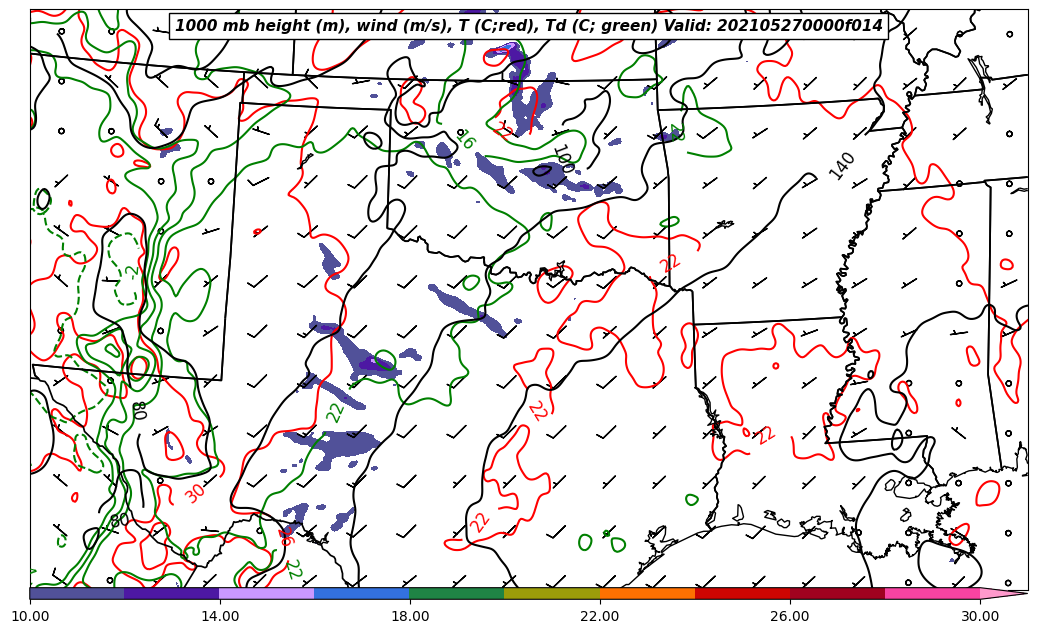Image resolution: width=1037 pixels, height=633 pixels.
Task: Click the 18.00 colorbar tick label
Action: point(410,616)
